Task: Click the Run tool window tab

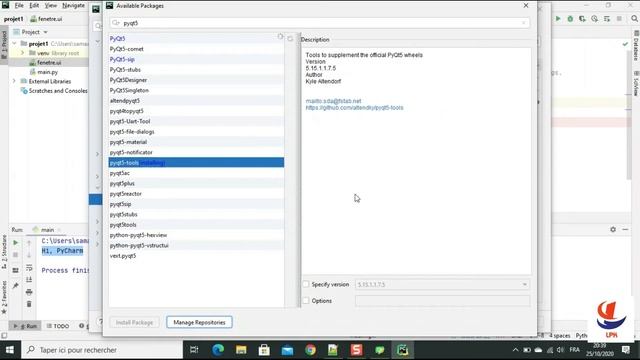Action: [x=25, y=326]
